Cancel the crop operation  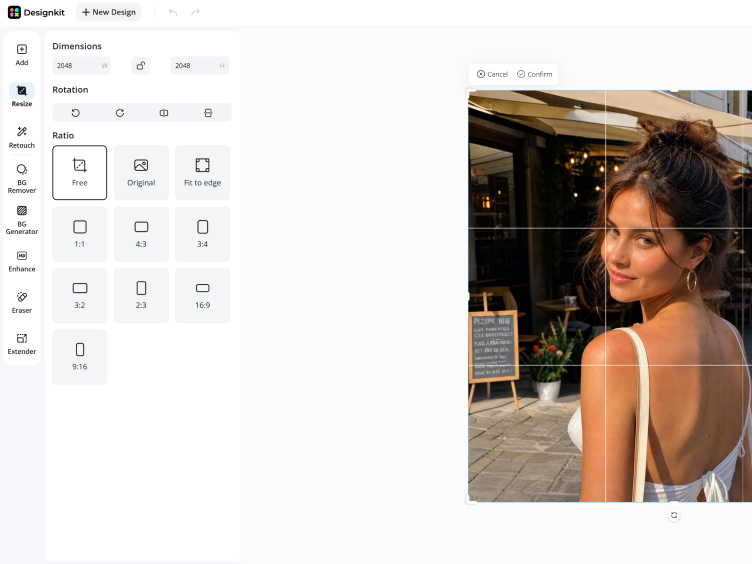point(492,74)
